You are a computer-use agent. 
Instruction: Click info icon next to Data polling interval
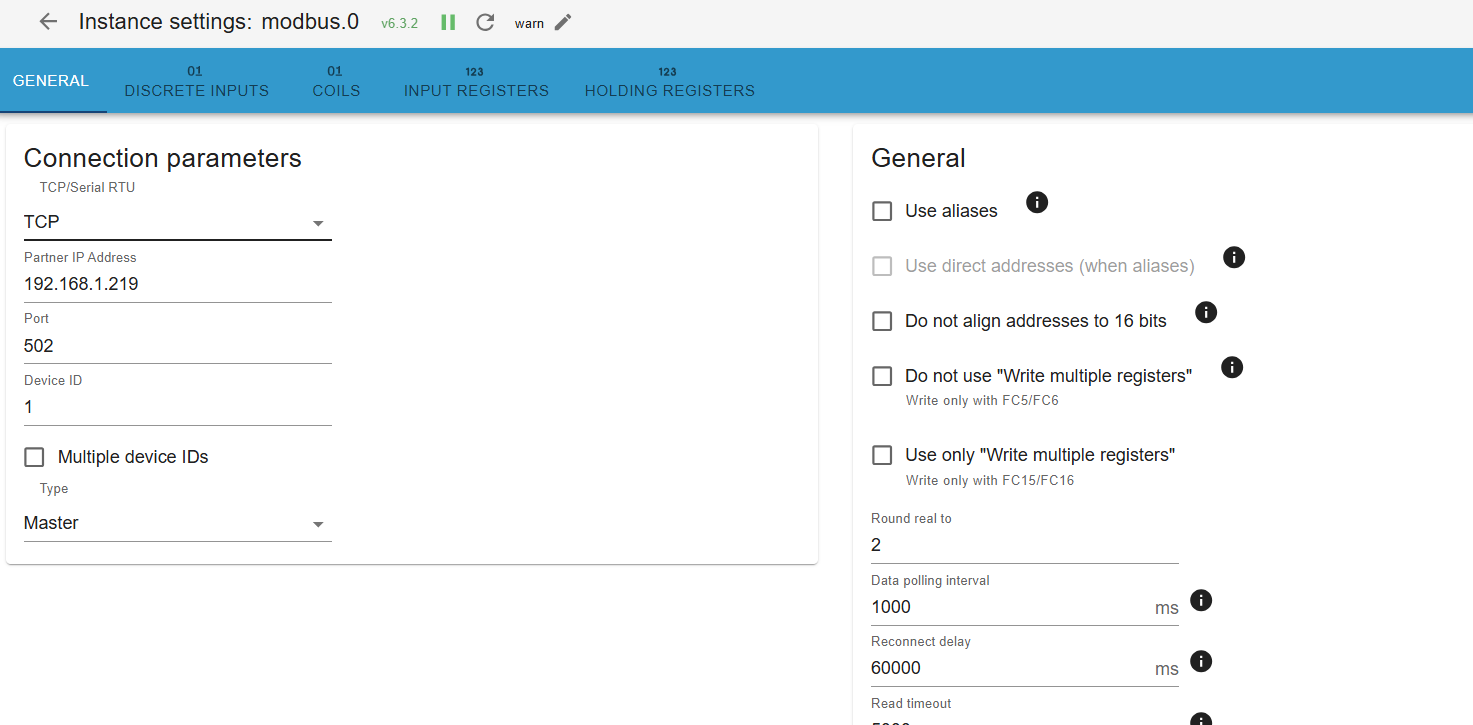click(x=1202, y=600)
